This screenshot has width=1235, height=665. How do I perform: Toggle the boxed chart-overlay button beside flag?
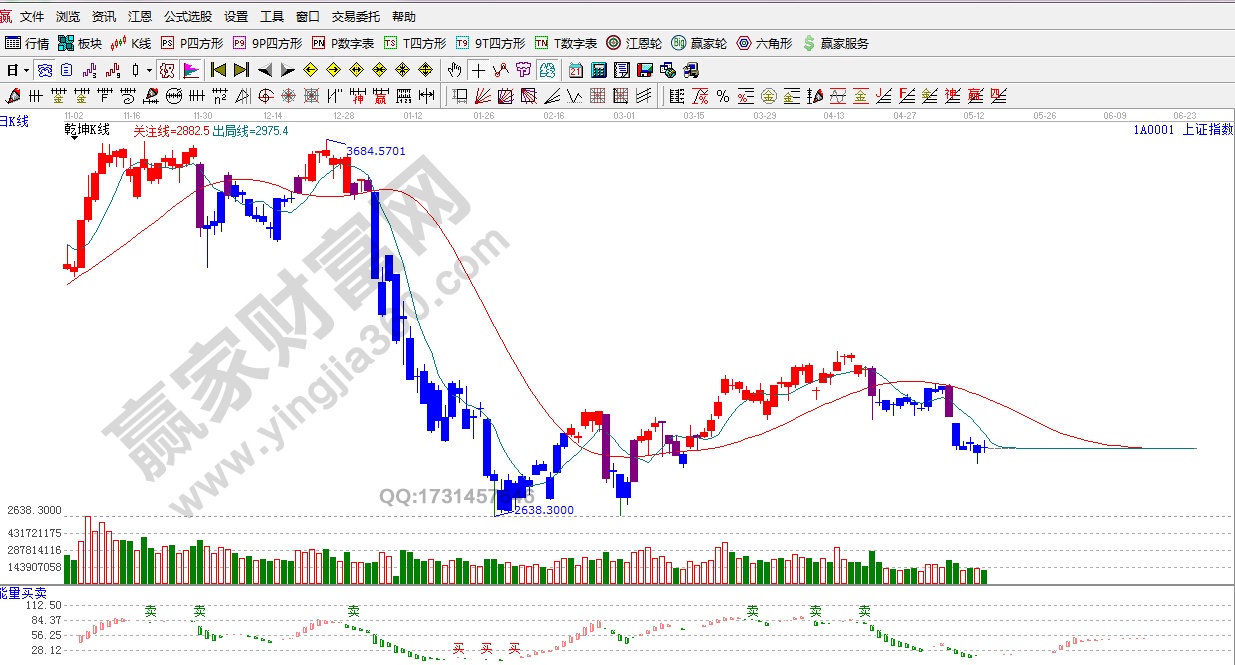(167, 70)
